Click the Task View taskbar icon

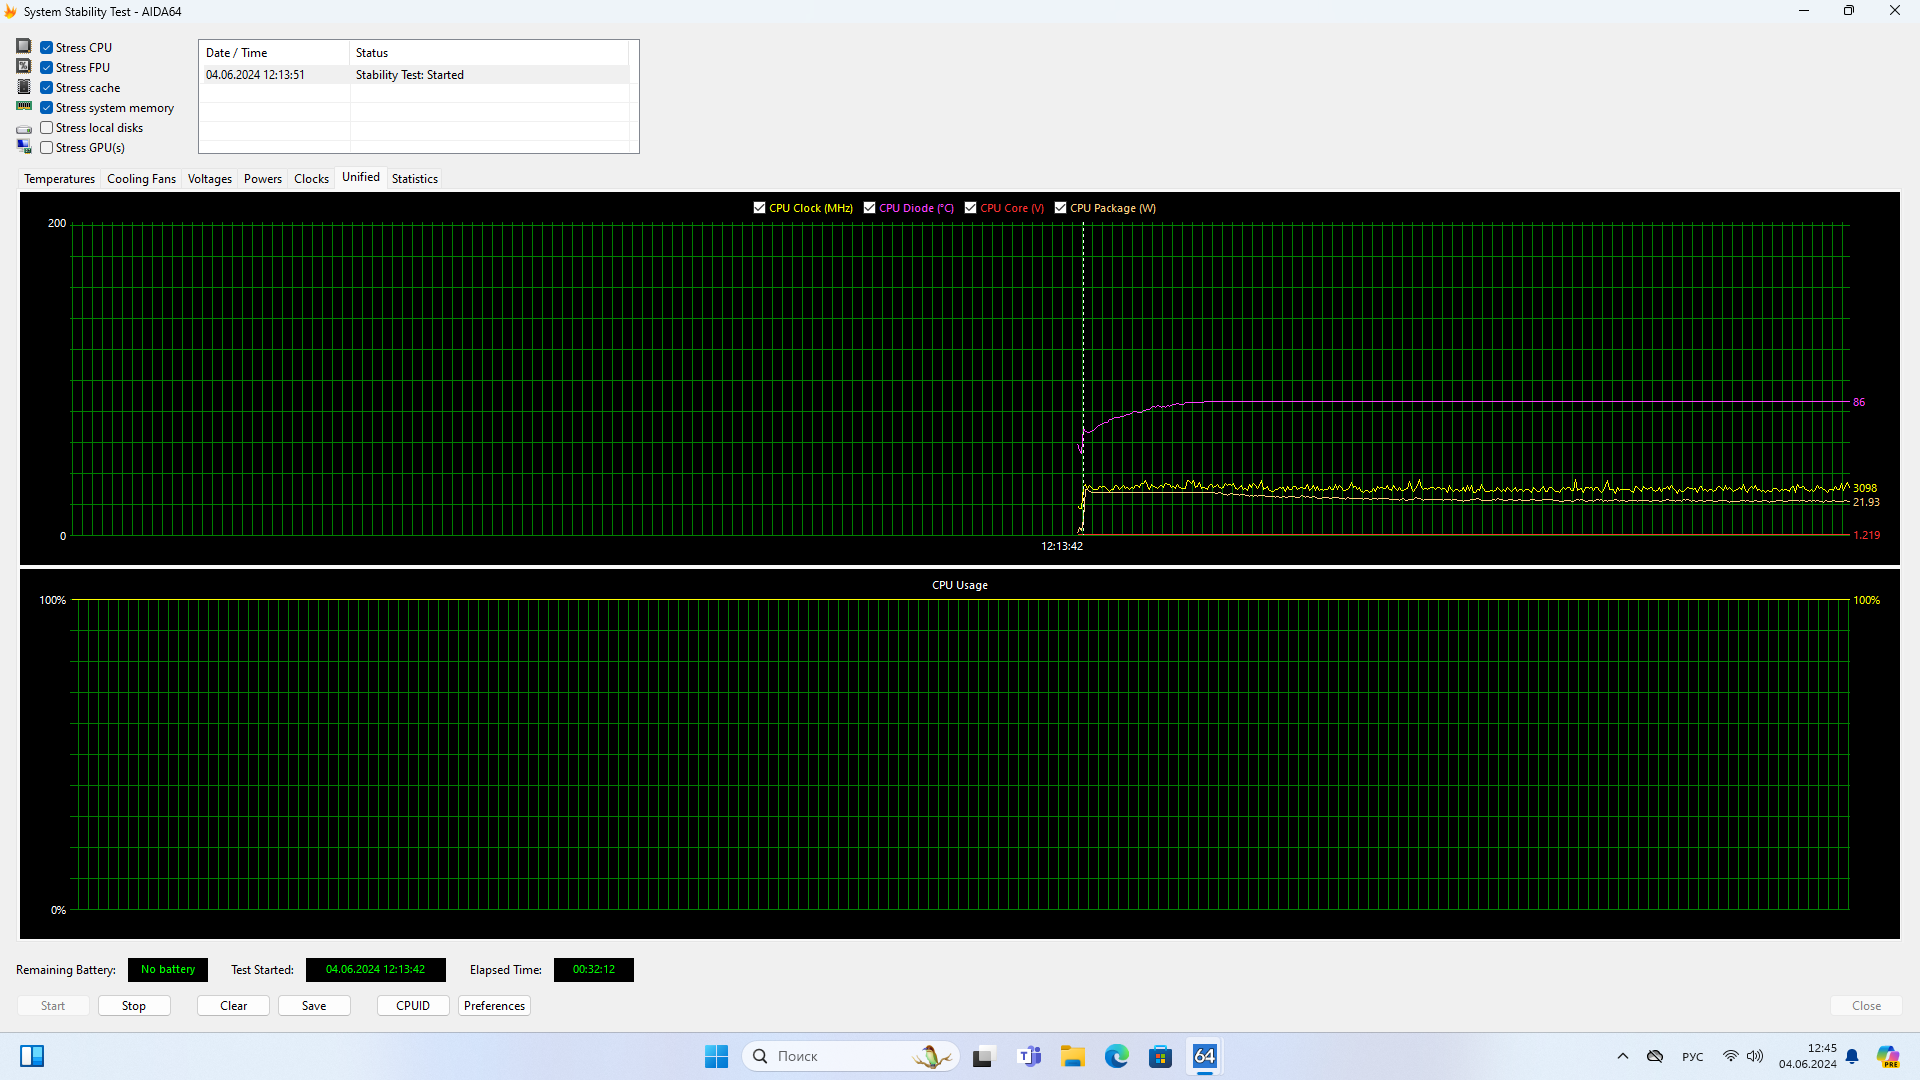coord(984,1056)
